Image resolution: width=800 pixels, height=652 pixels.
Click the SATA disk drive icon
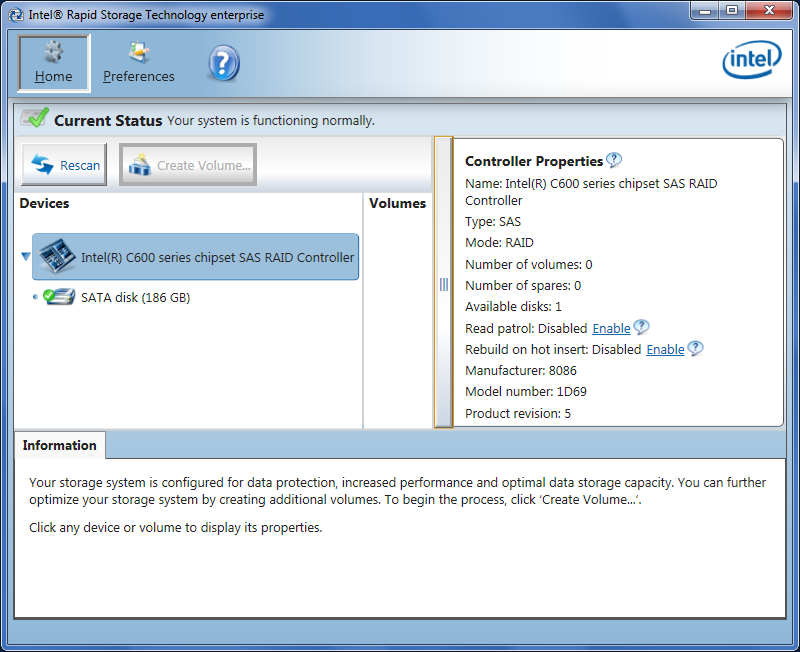pyautogui.click(x=59, y=296)
